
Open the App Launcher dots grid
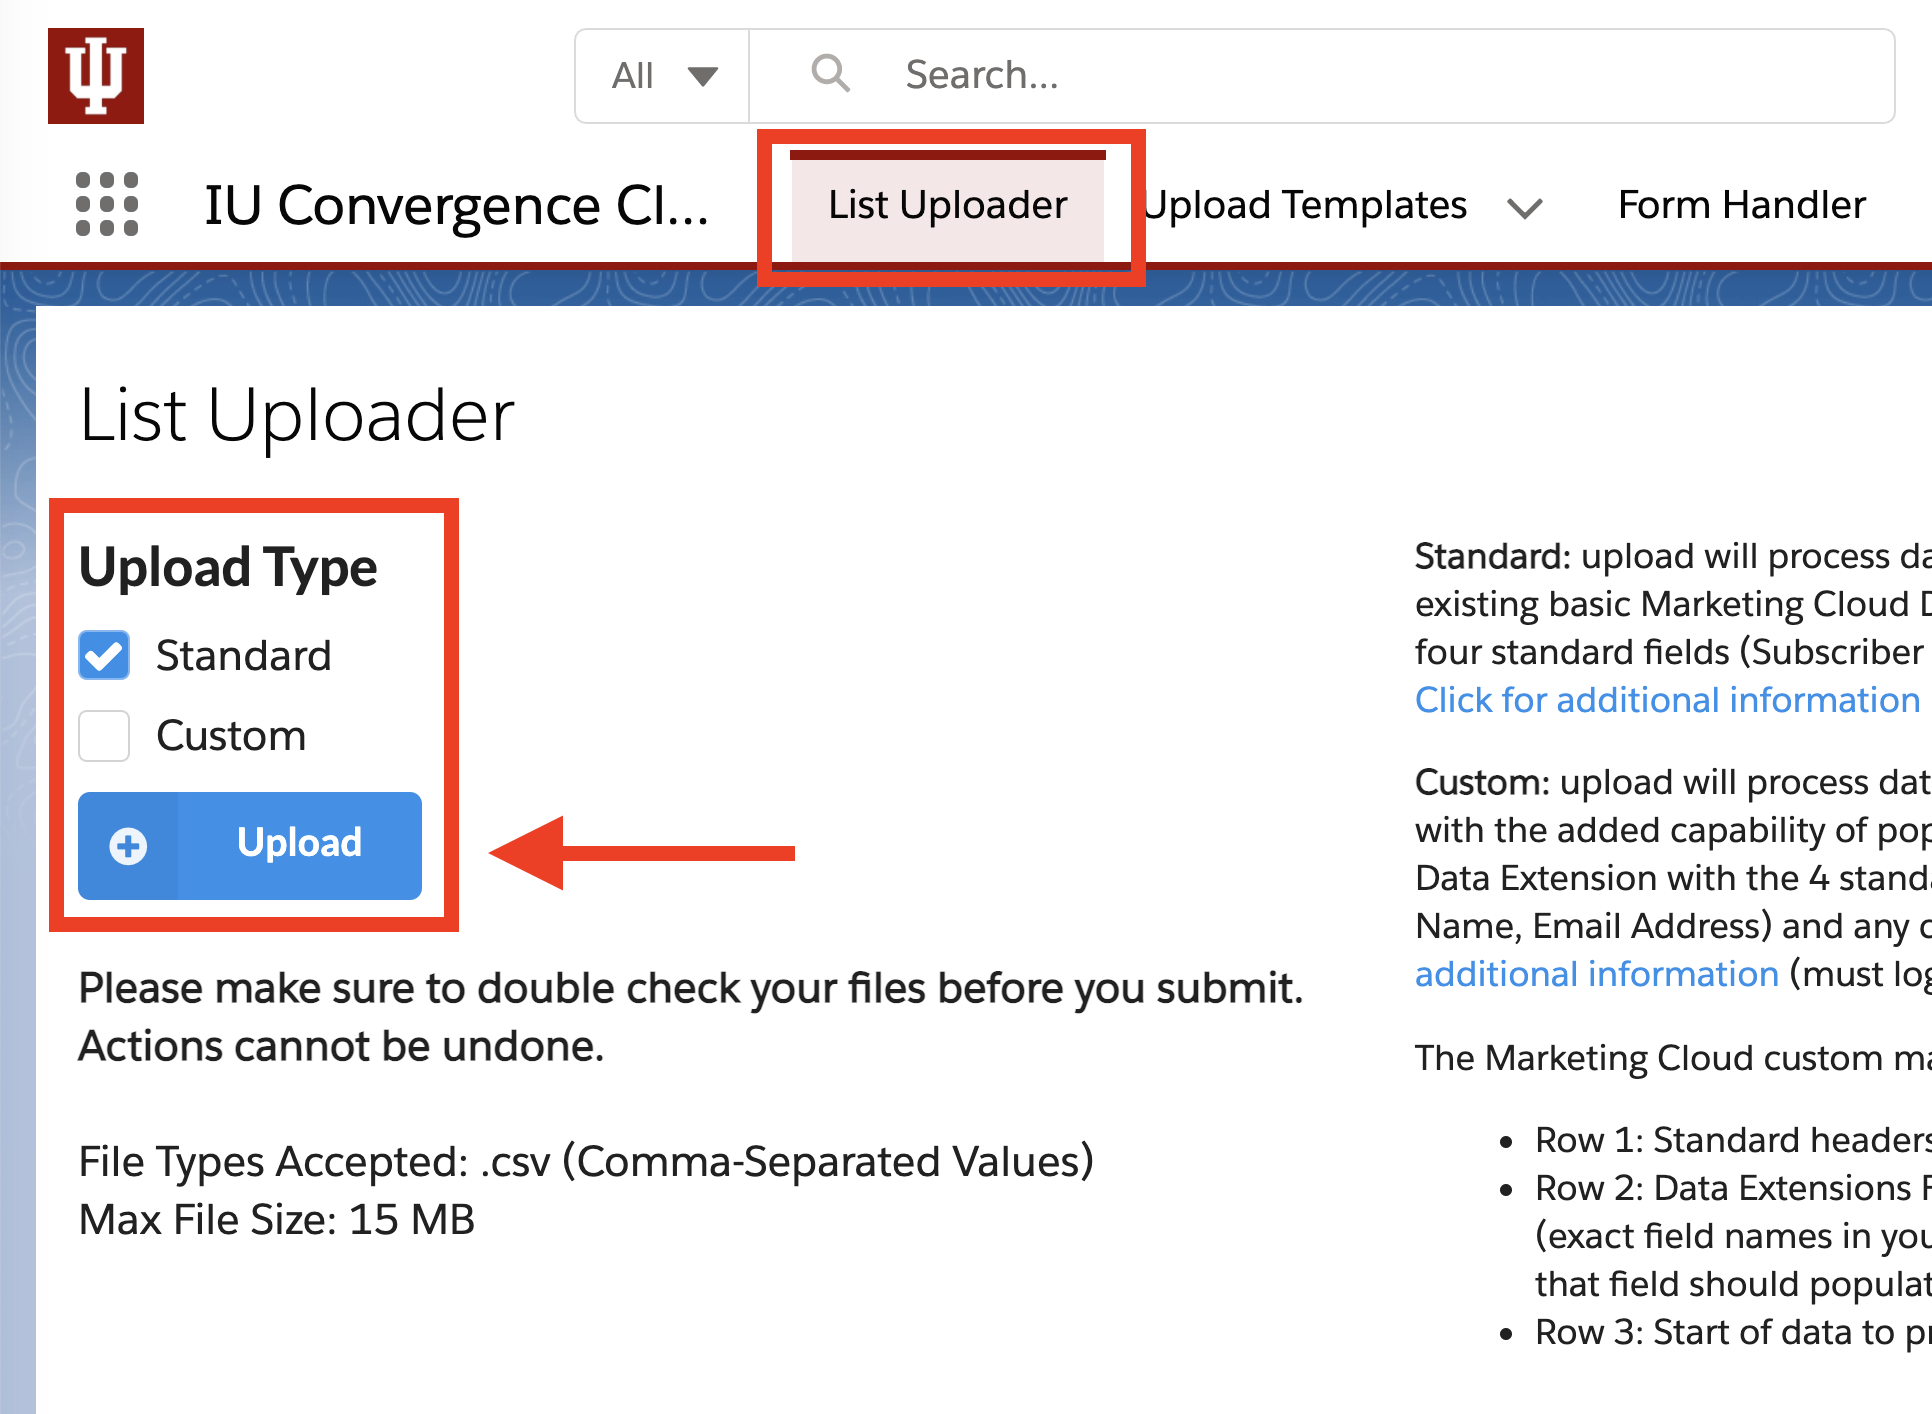click(107, 204)
